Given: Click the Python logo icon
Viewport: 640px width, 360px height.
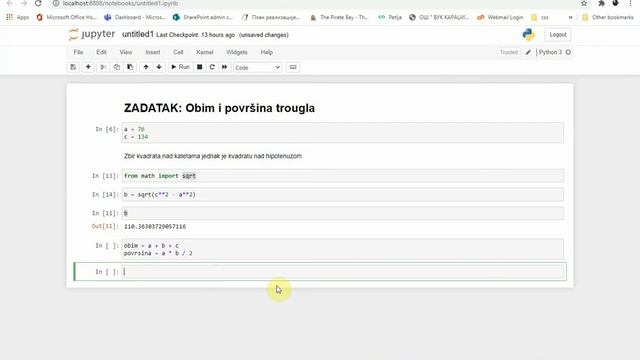Looking at the screenshot, I should (529, 35).
